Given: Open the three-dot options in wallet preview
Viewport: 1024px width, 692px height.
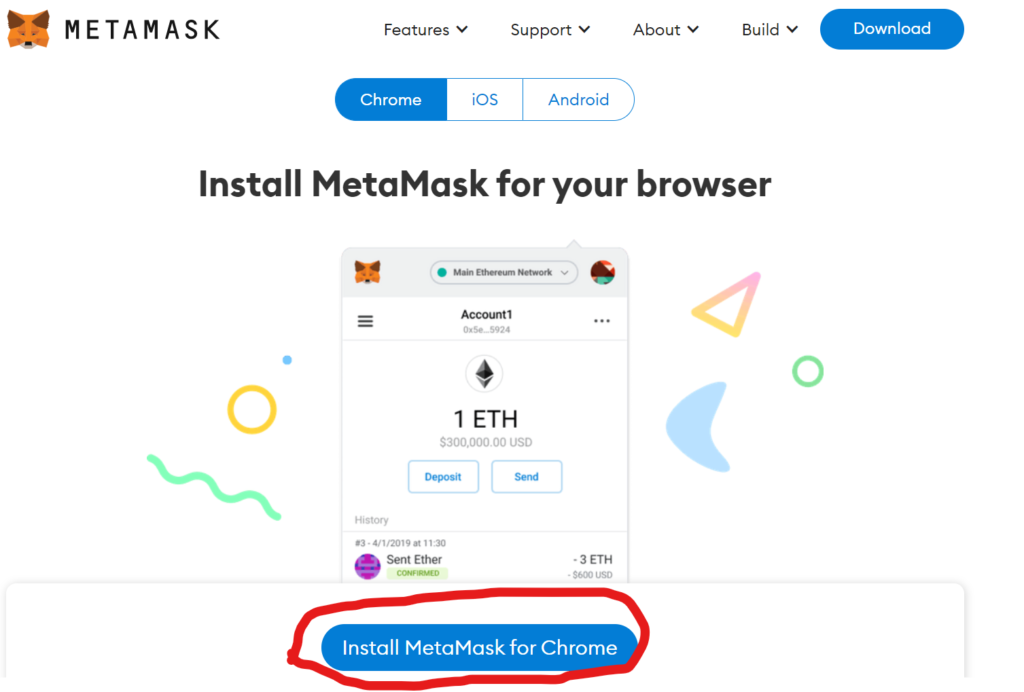Looking at the screenshot, I should pyautogui.click(x=601, y=321).
